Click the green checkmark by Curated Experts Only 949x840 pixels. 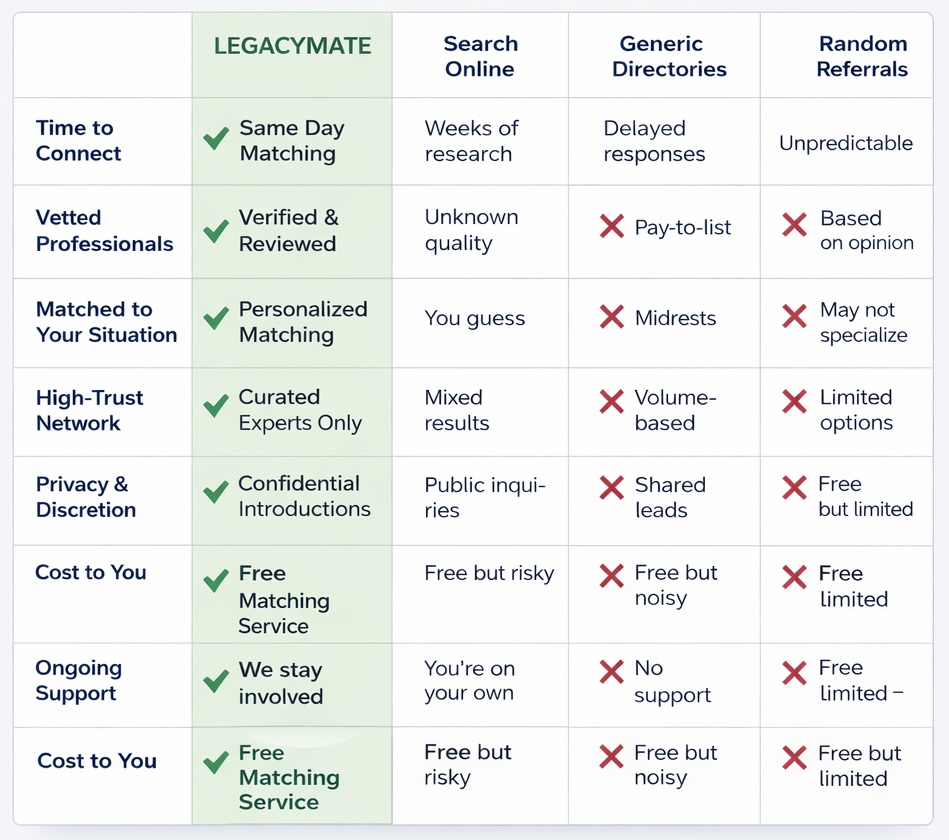click(216, 405)
